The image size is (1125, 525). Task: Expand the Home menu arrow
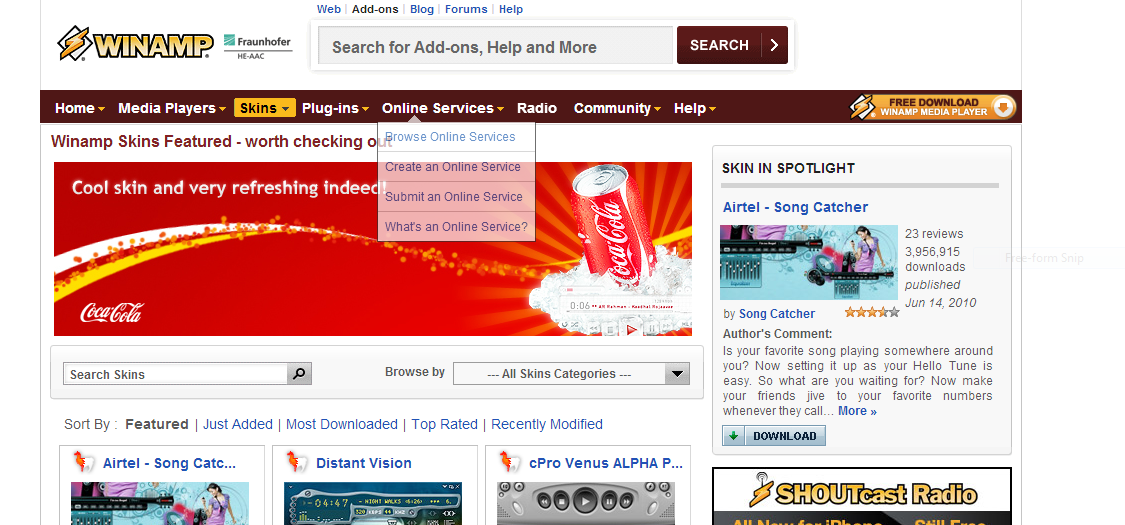click(101, 109)
